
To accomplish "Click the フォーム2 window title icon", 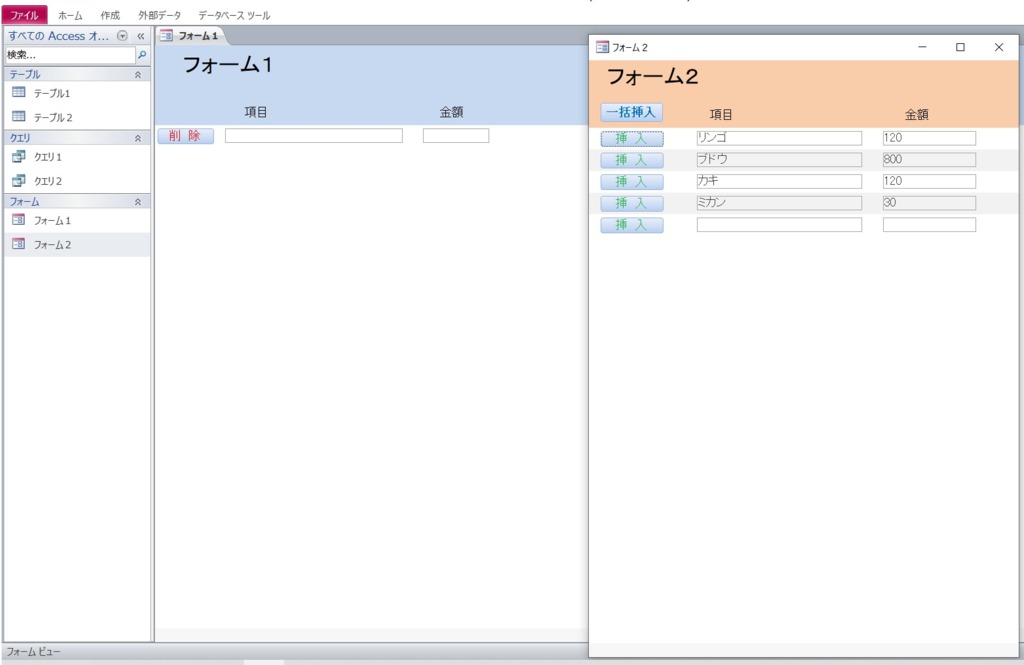I will click(601, 47).
